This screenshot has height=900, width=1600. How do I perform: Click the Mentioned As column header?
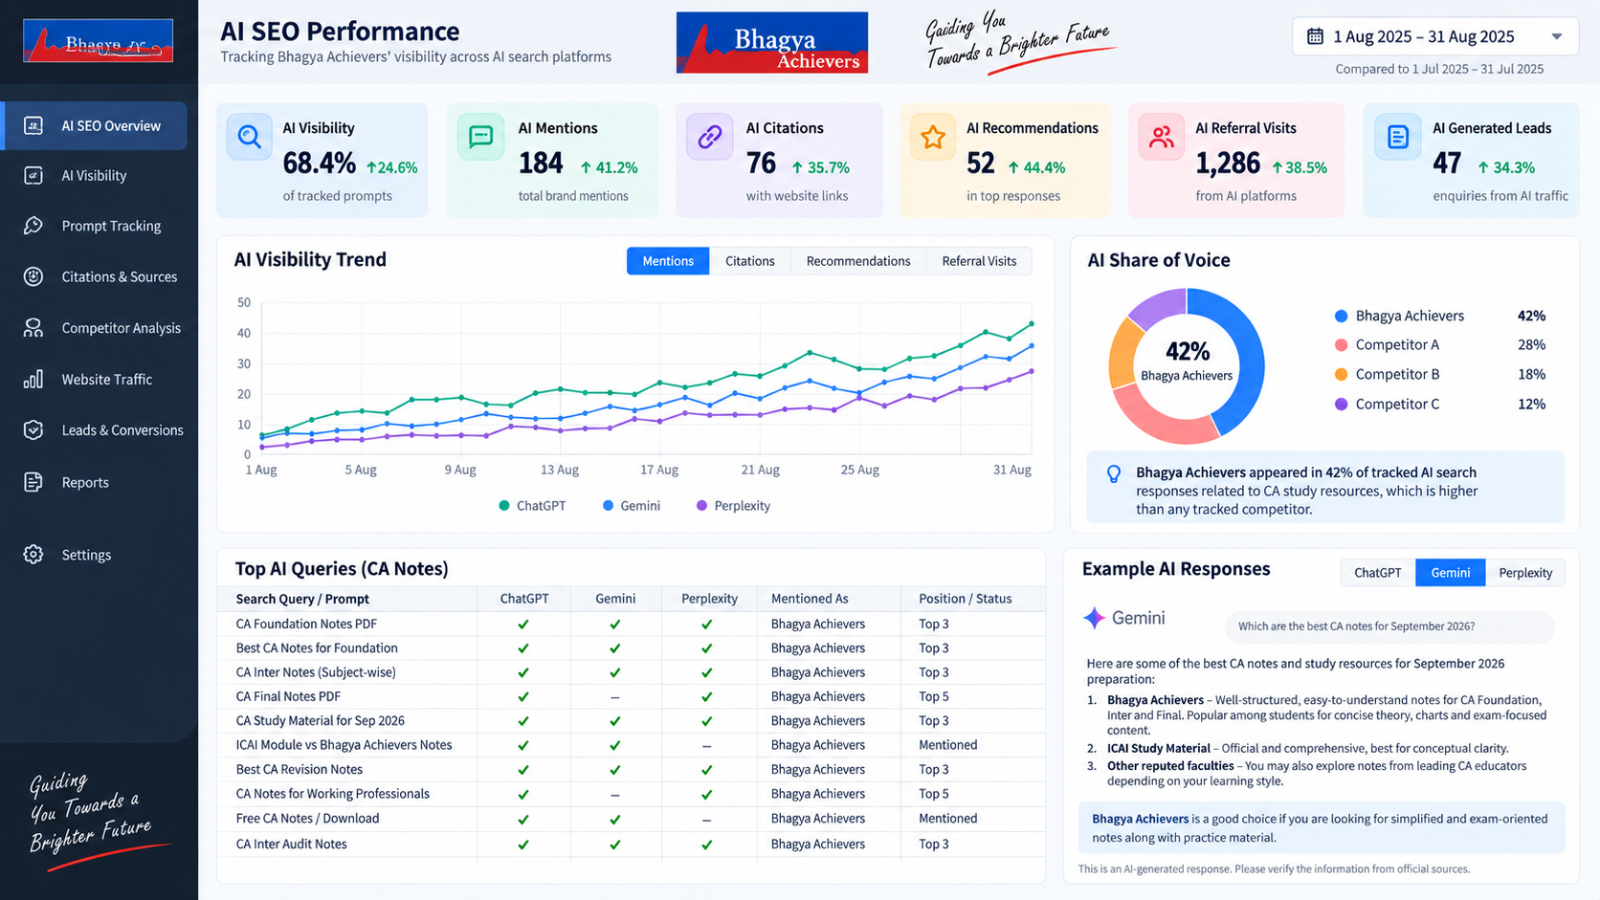(809, 599)
